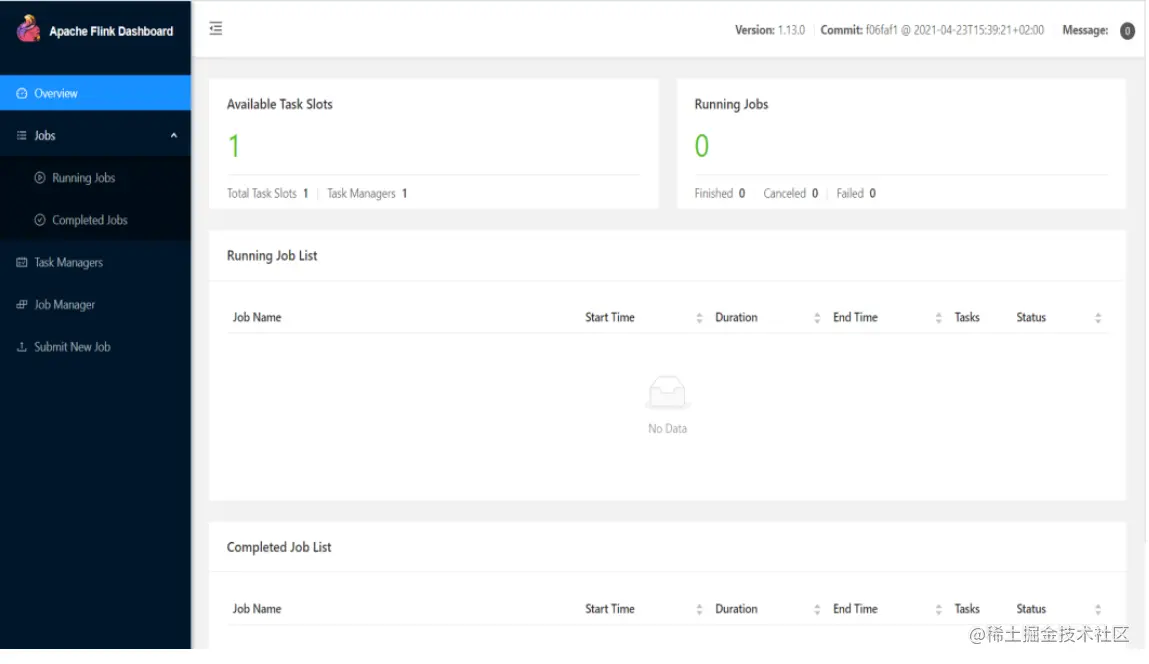Go to Completed Jobs page
This screenshot has width=1149, height=664.
[x=90, y=220]
